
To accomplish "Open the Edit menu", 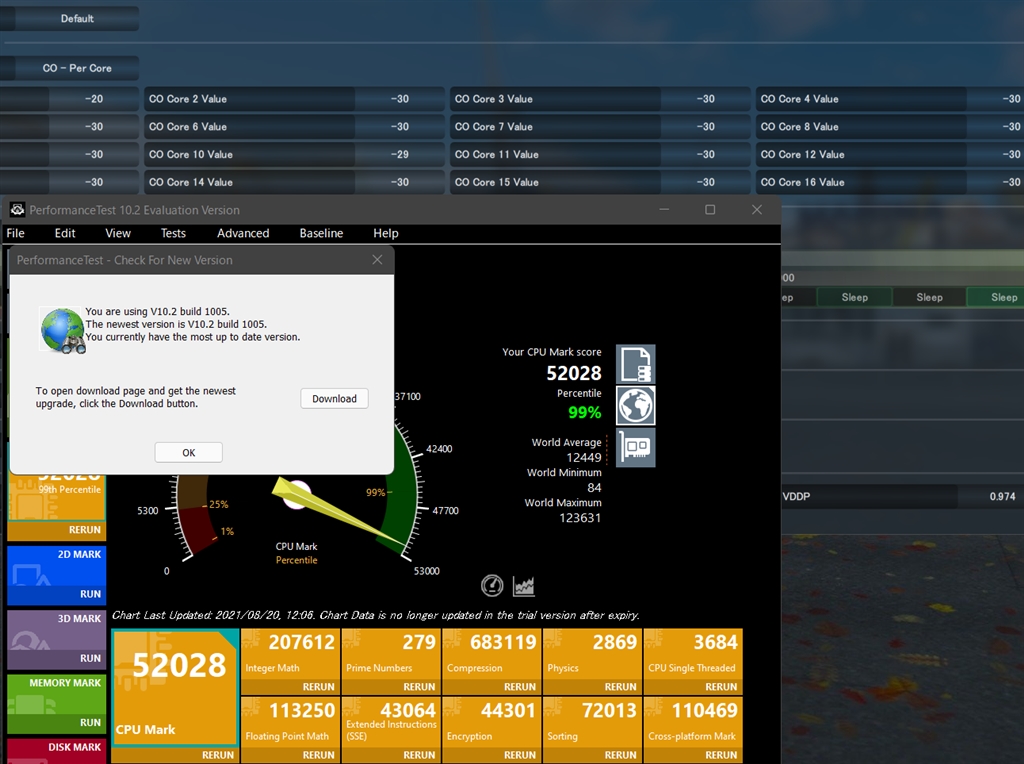I will click(65, 233).
